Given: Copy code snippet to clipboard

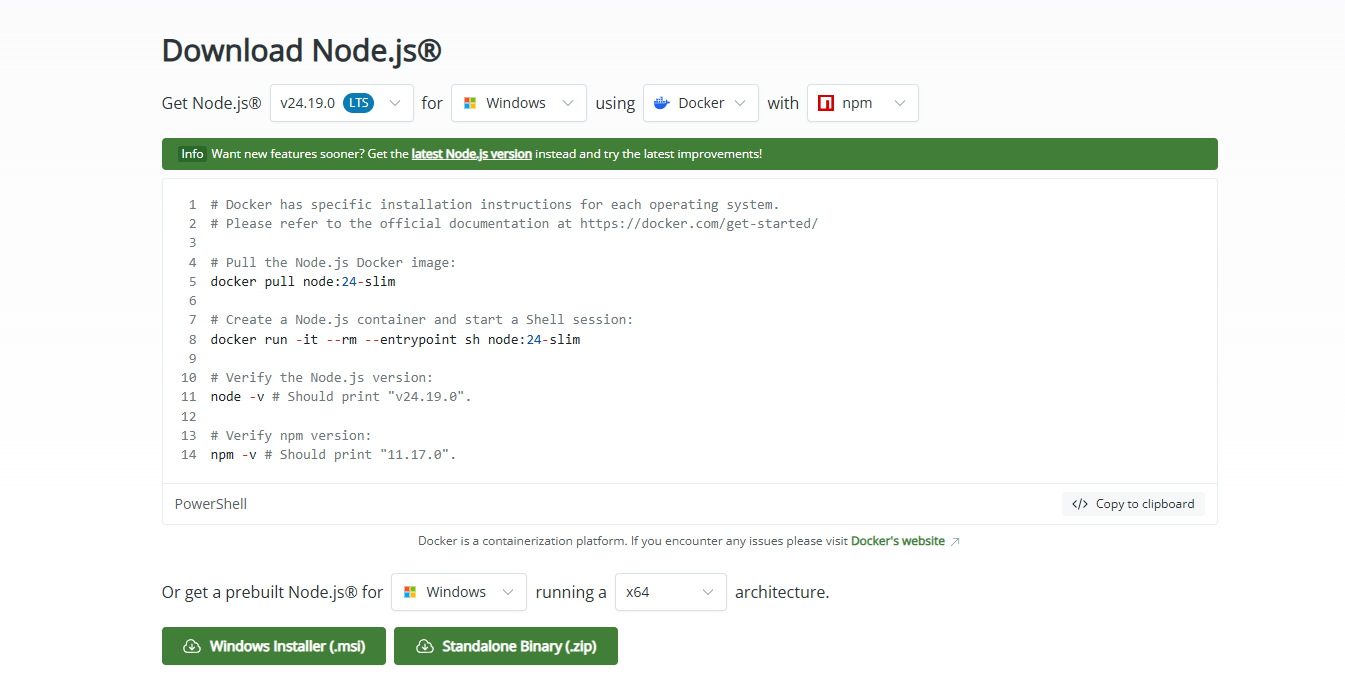Looking at the screenshot, I should point(1133,504).
